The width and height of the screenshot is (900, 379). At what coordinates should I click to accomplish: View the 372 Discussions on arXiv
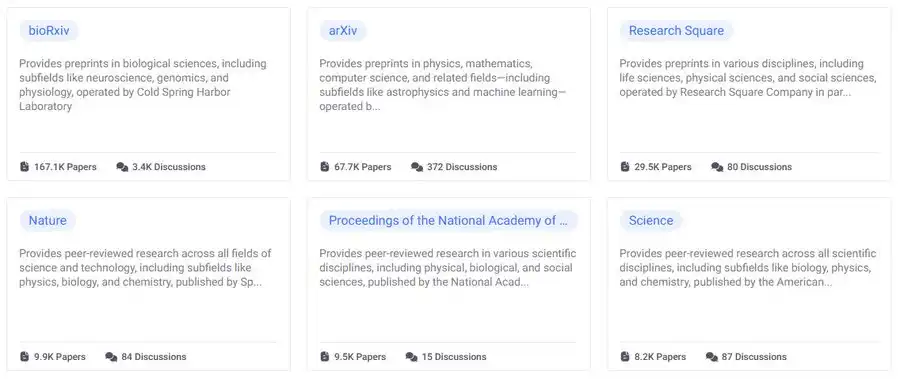(461, 167)
